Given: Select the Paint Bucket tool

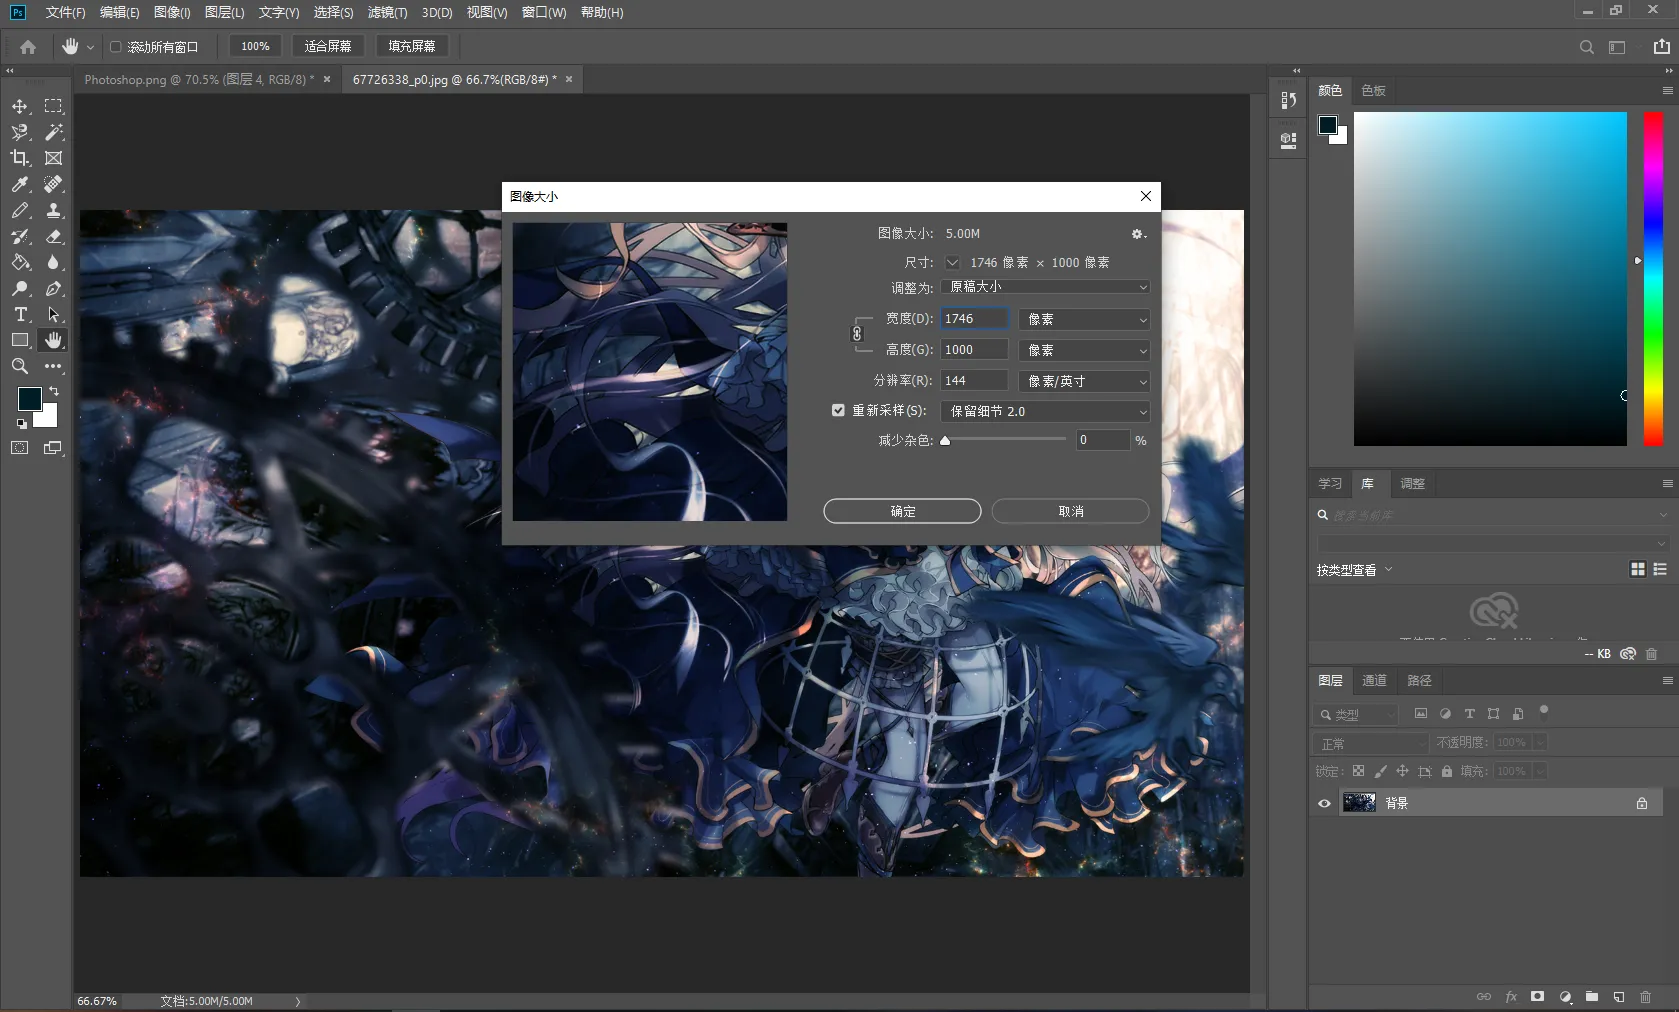Looking at the screenshot, I should pos(20,262).
